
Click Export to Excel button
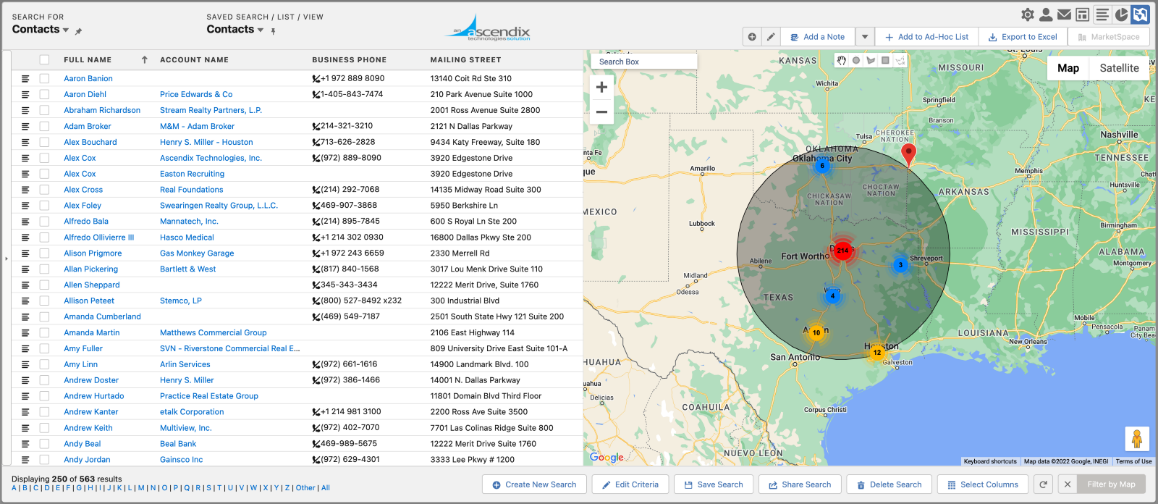point(1022,37)
